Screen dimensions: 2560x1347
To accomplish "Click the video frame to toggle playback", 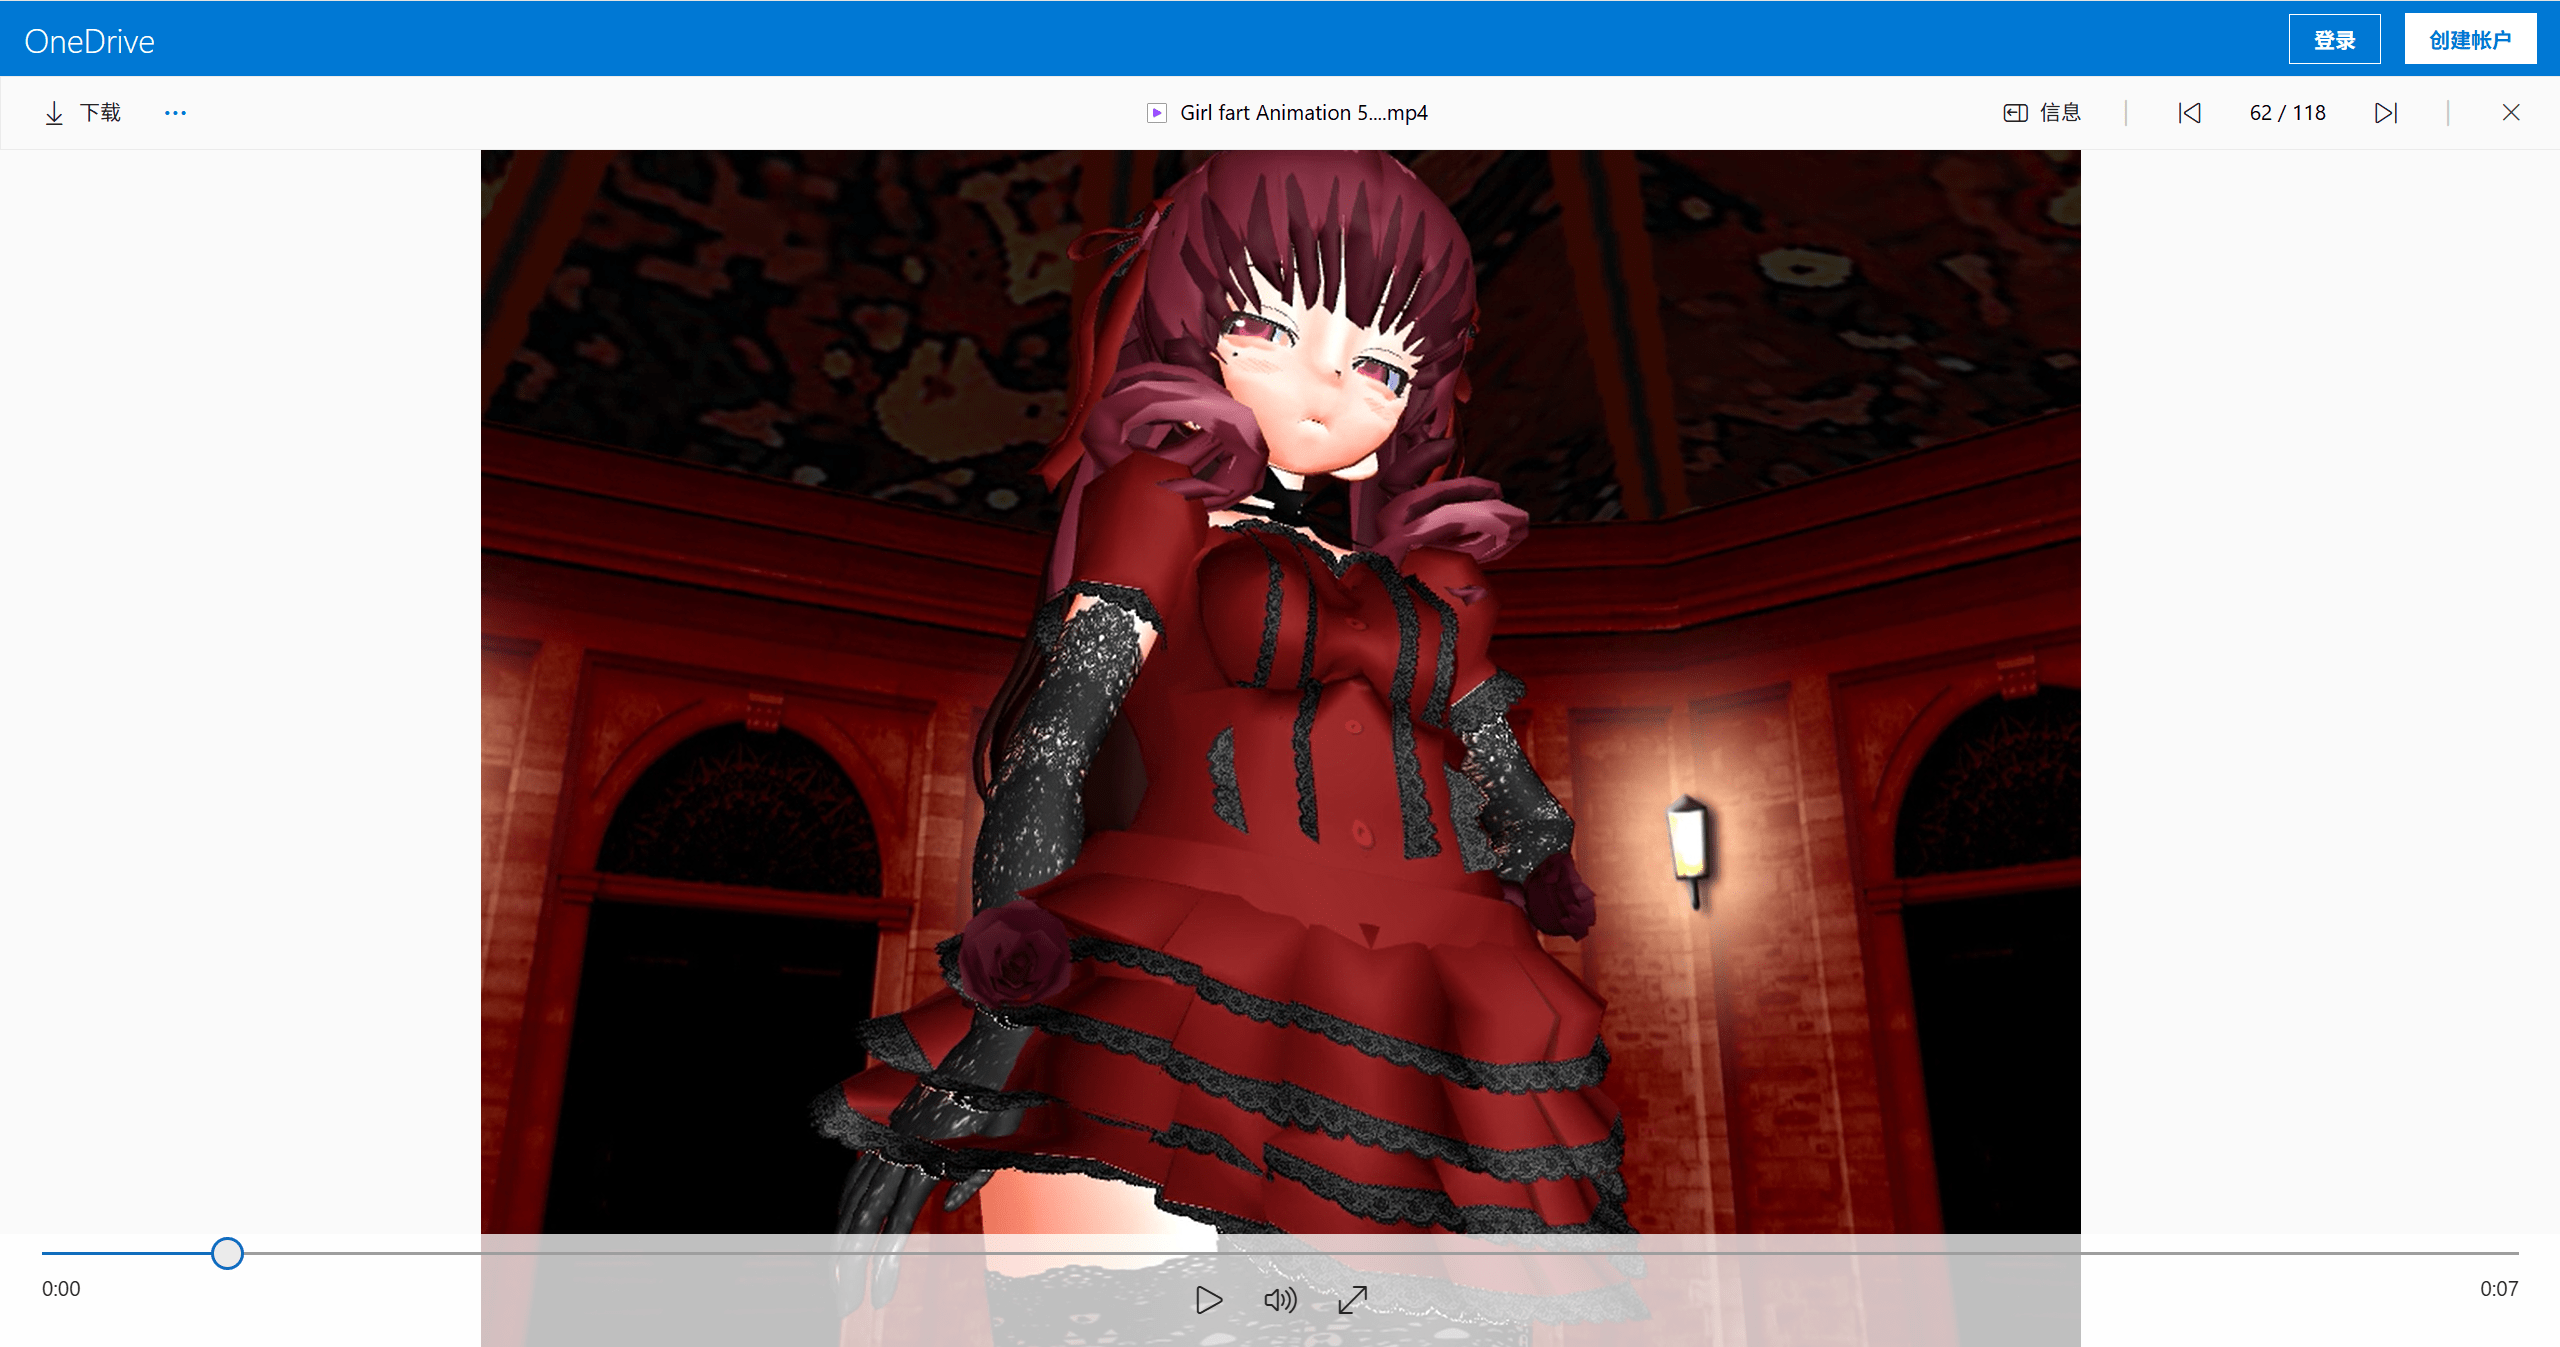I will (1280, 690).
